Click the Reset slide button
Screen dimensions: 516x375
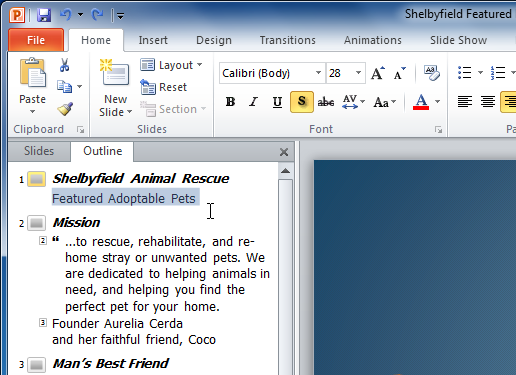(164, 87)
